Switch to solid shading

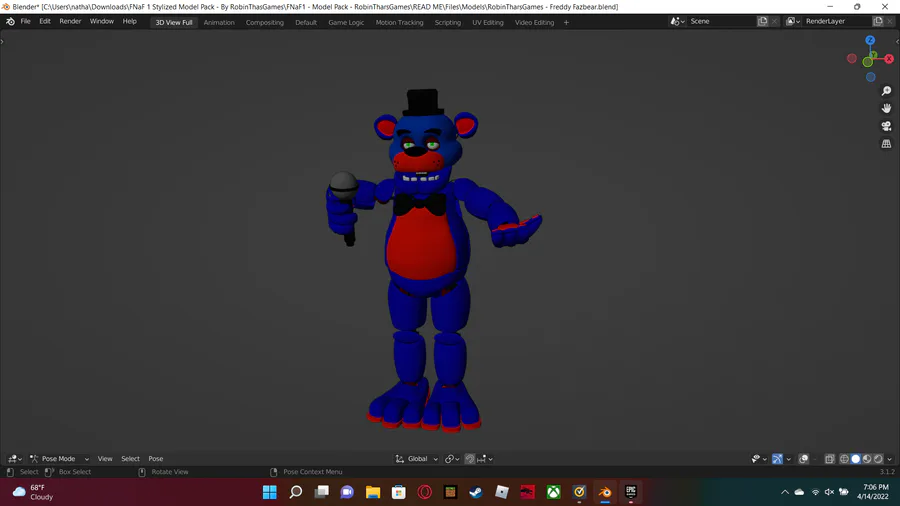pos(856,459)
